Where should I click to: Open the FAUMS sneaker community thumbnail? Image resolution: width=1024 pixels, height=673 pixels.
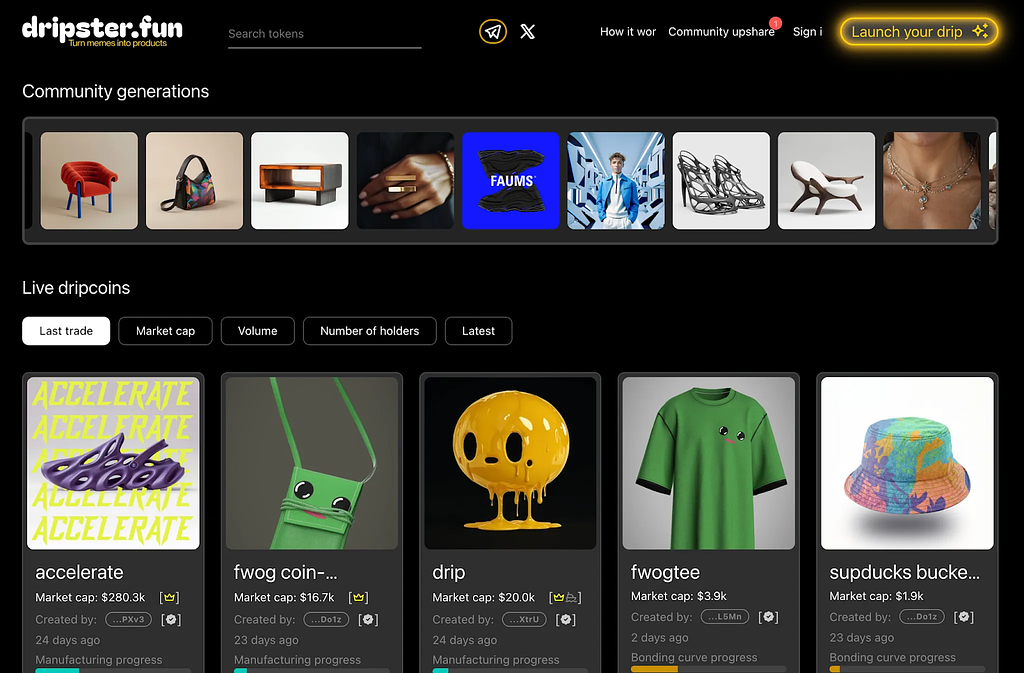tap(511, 181)
